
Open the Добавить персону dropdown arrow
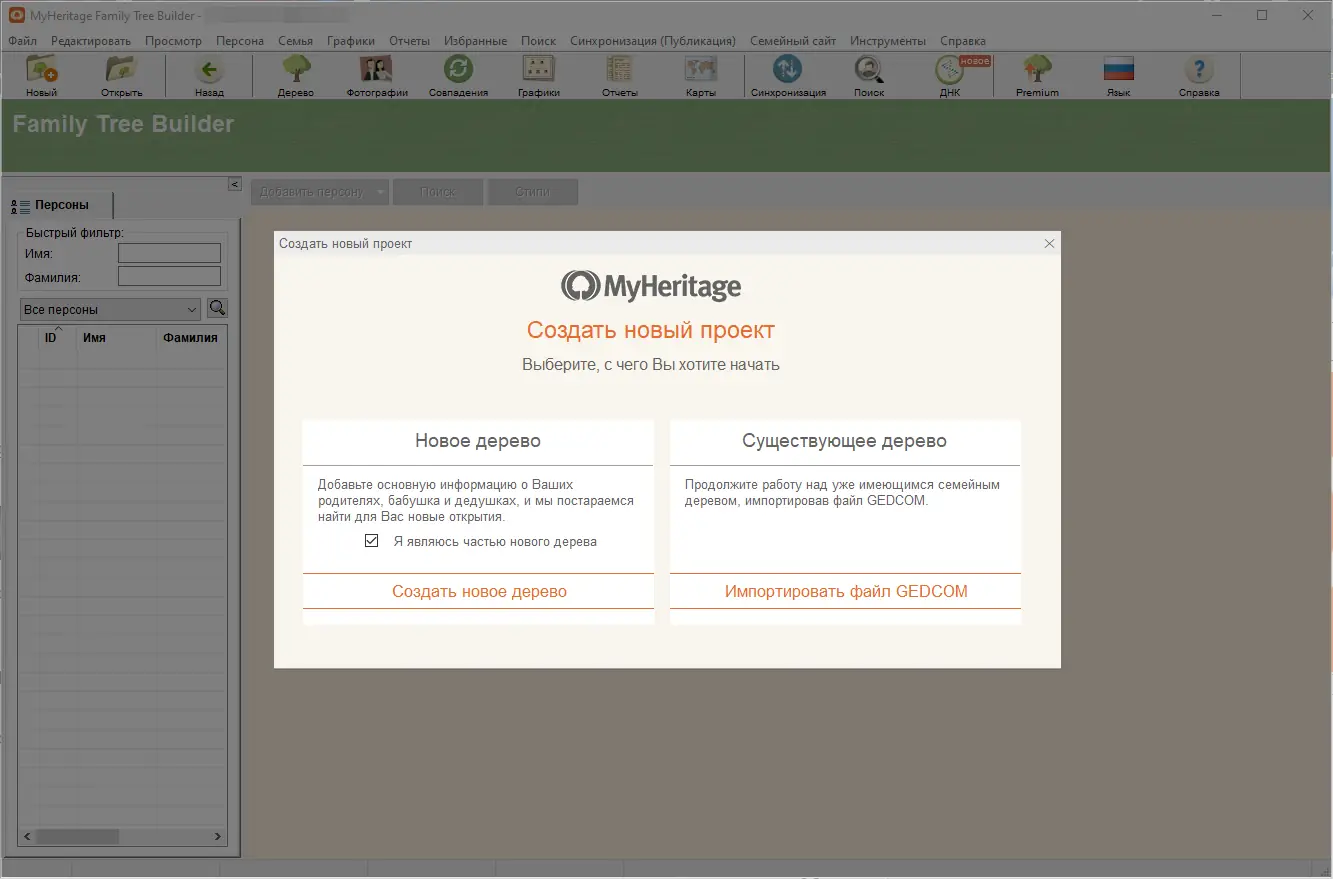[381, 192]
